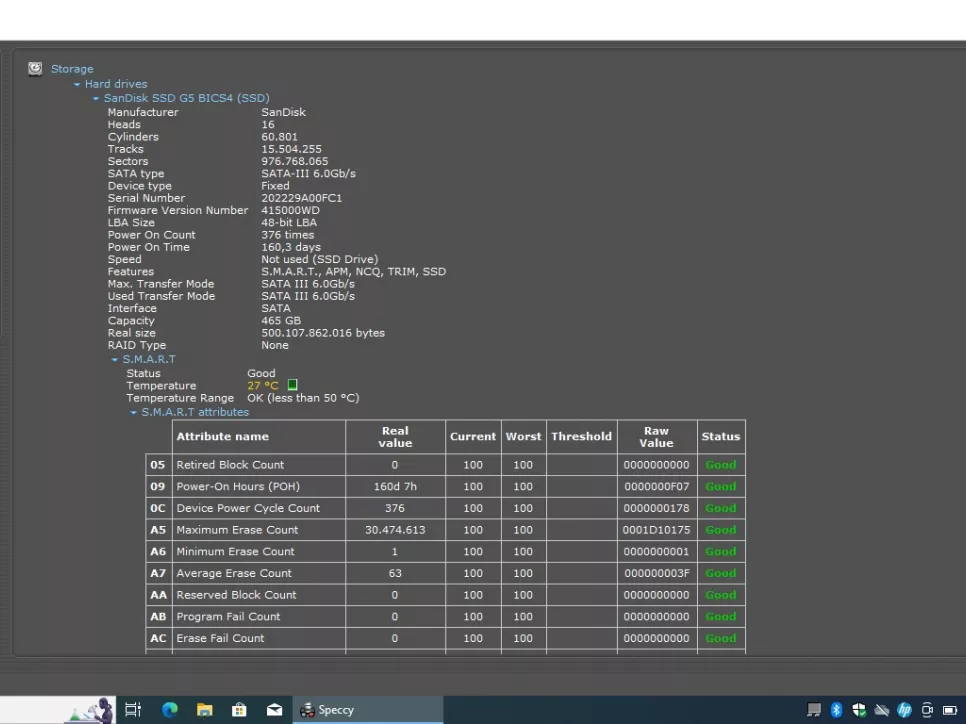966x724 pixels.
Task: Click the attribute ID 0C cell
Action: coord(158,508)
